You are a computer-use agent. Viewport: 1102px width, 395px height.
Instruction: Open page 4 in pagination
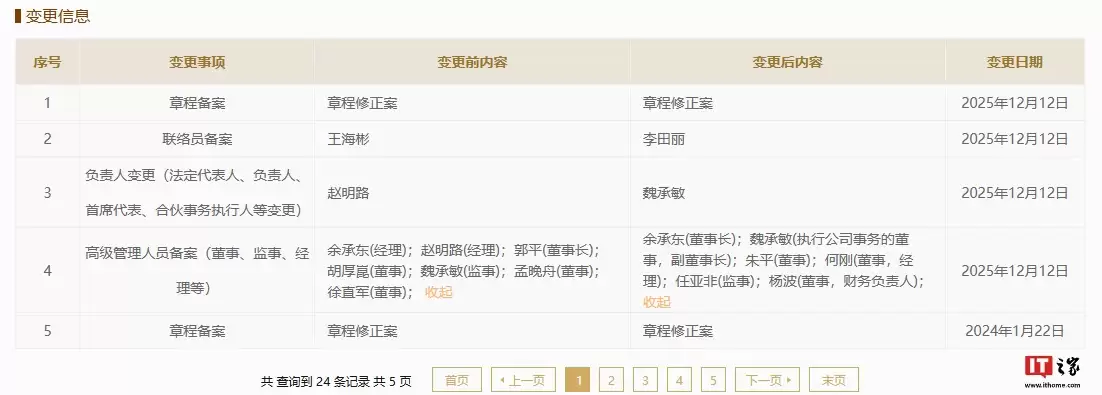(x=679, y=380)
